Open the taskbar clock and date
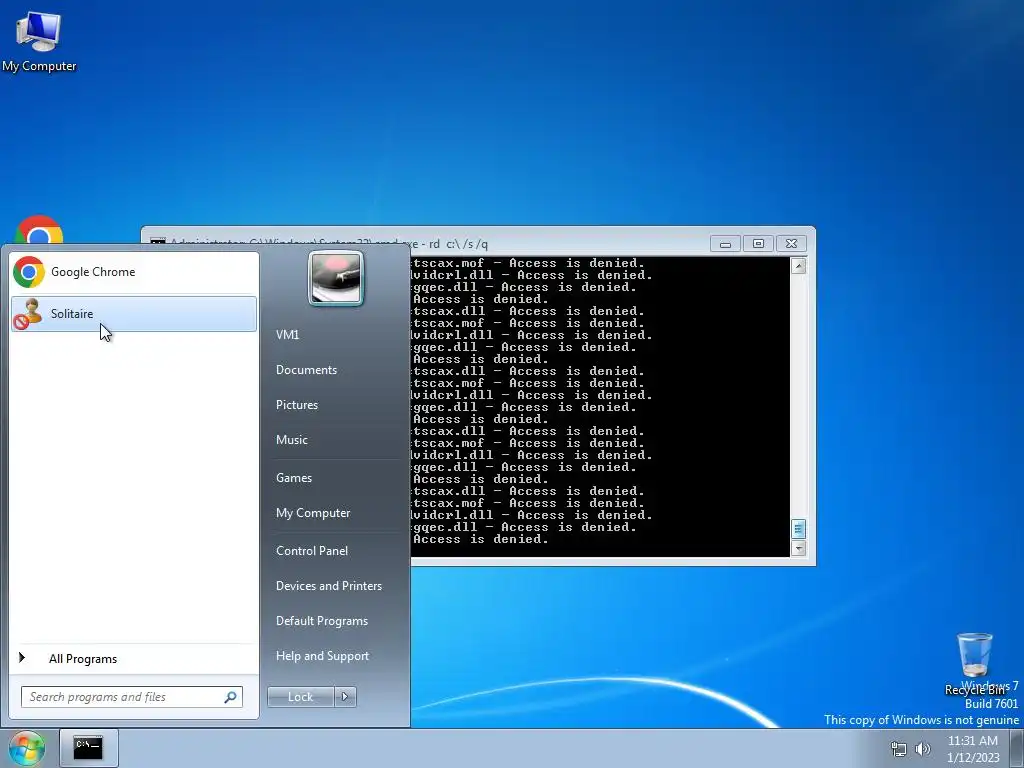The height and width of the screenshot is (768, 1024). tap(973, 749)
